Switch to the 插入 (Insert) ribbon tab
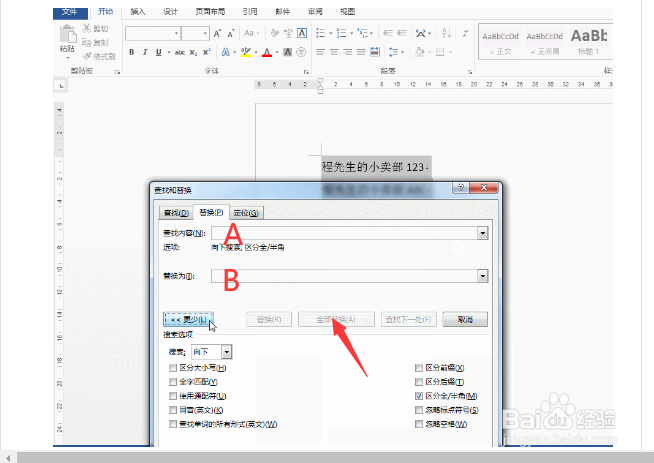Image resolution: width=654 pixels, height=463 pixels. pos(138,12)
